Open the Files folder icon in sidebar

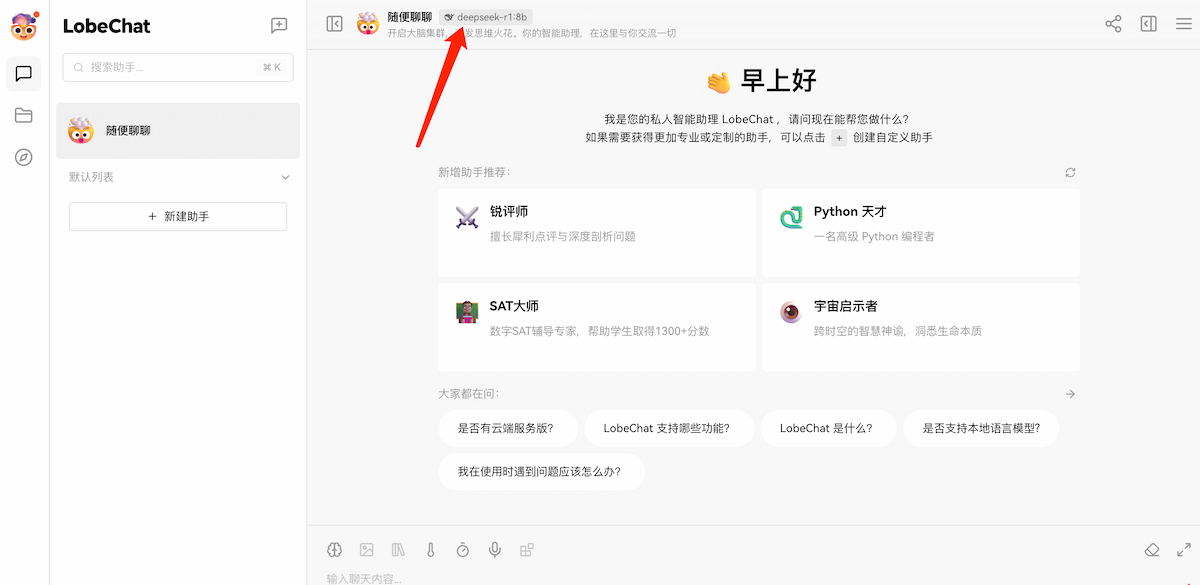point(24,115)
